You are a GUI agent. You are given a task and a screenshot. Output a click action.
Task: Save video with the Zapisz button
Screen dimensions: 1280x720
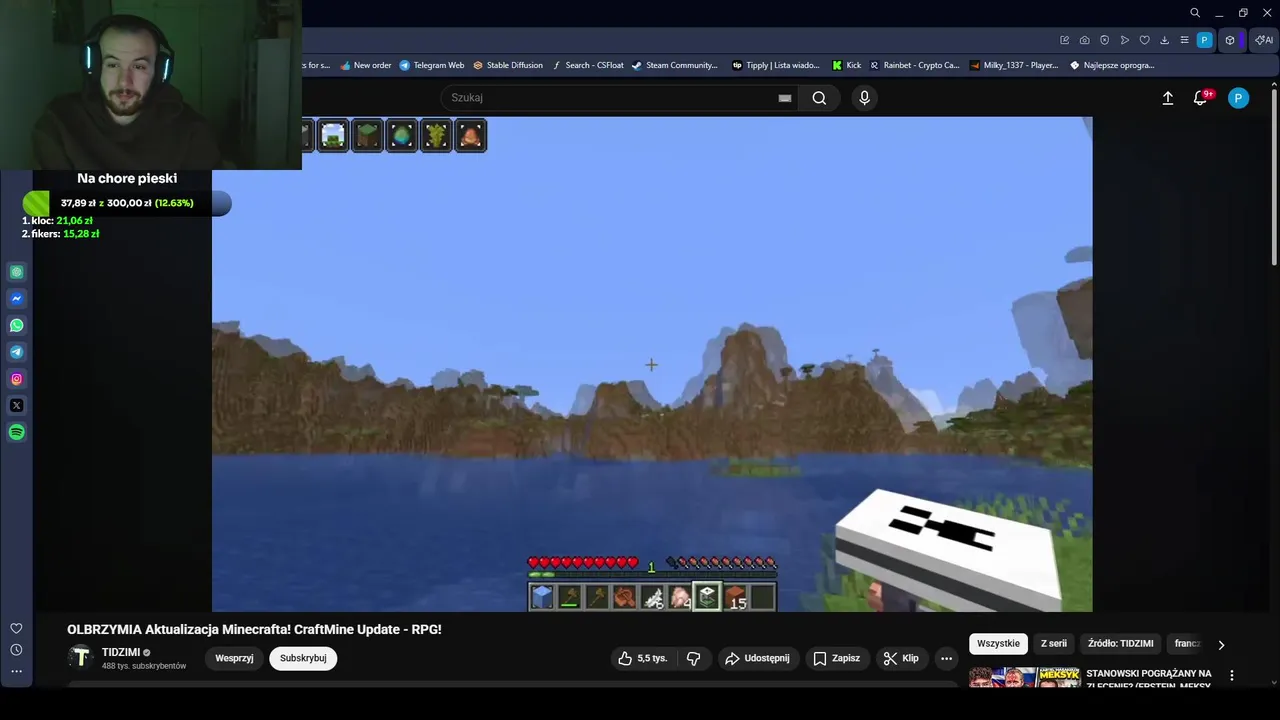836,658
